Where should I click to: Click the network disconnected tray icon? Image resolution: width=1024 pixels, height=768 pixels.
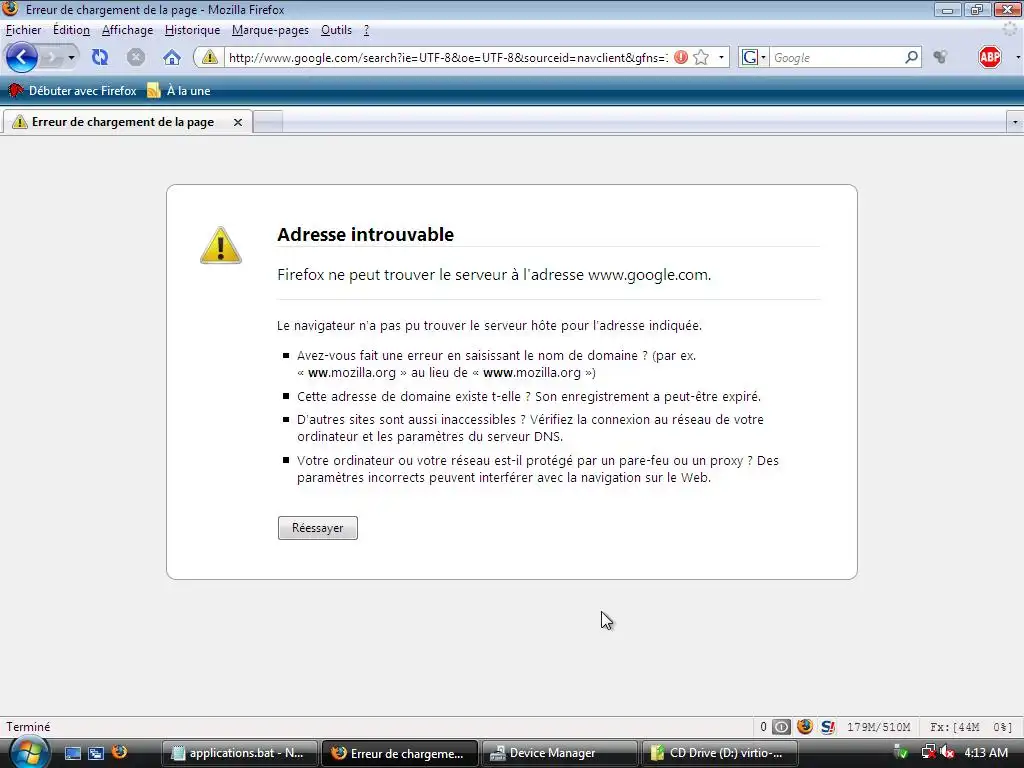(928, 753)
